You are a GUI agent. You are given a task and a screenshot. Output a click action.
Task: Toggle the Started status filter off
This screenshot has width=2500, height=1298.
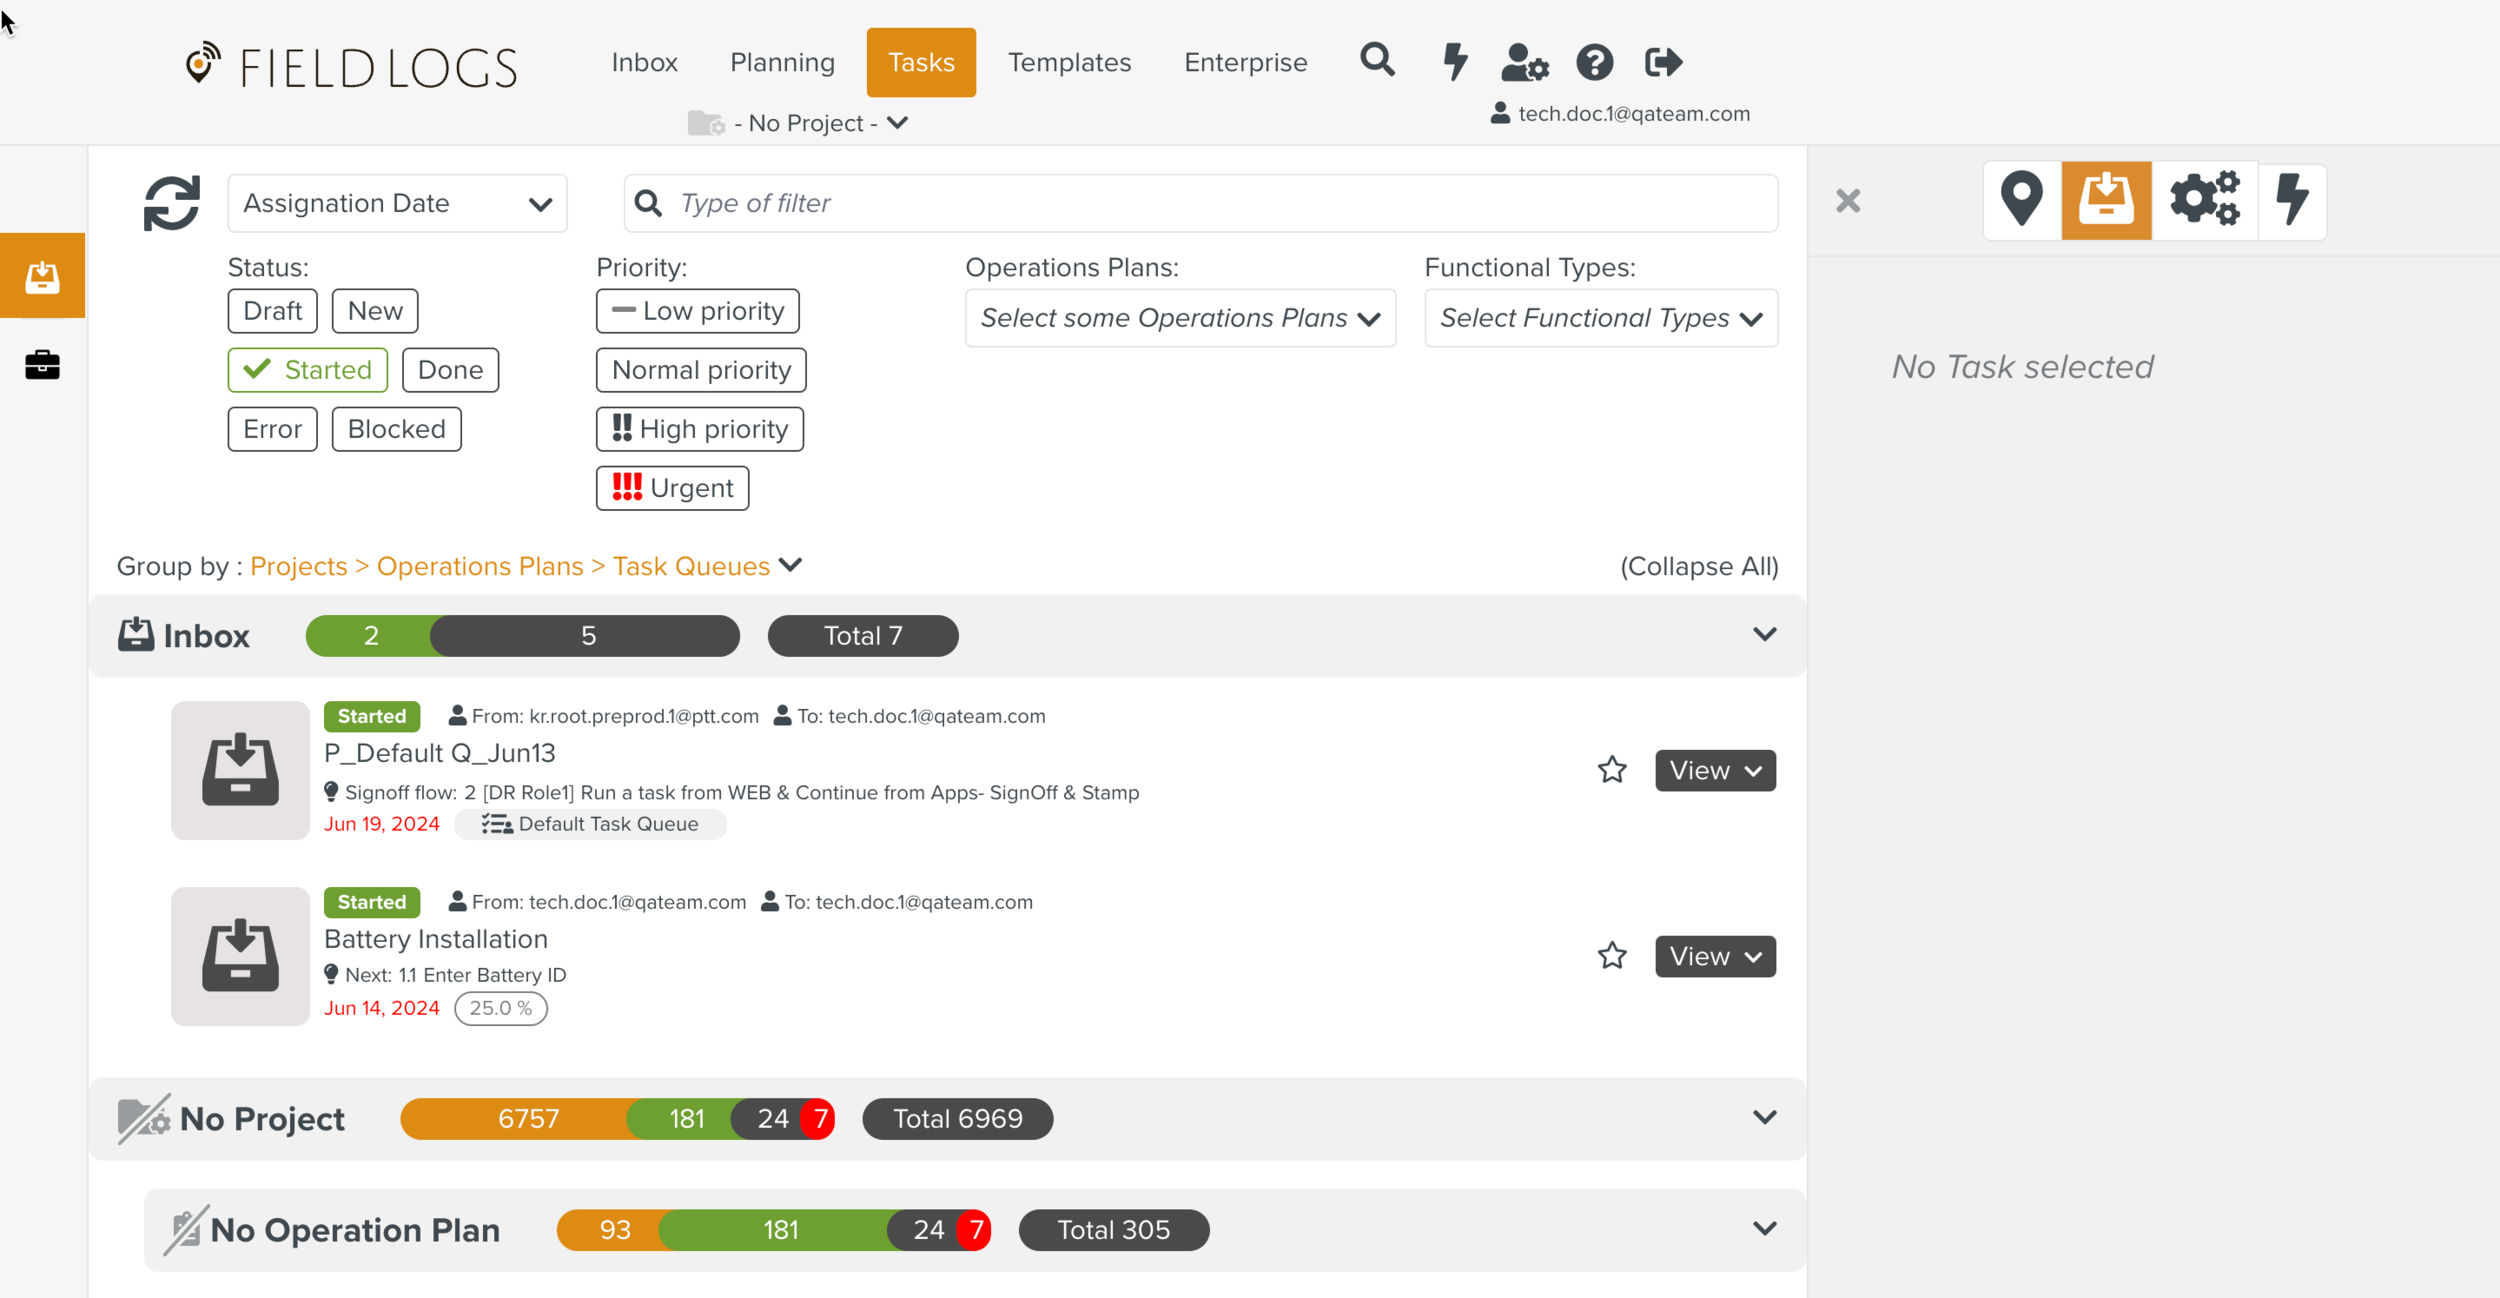click(x=307, y=370)
